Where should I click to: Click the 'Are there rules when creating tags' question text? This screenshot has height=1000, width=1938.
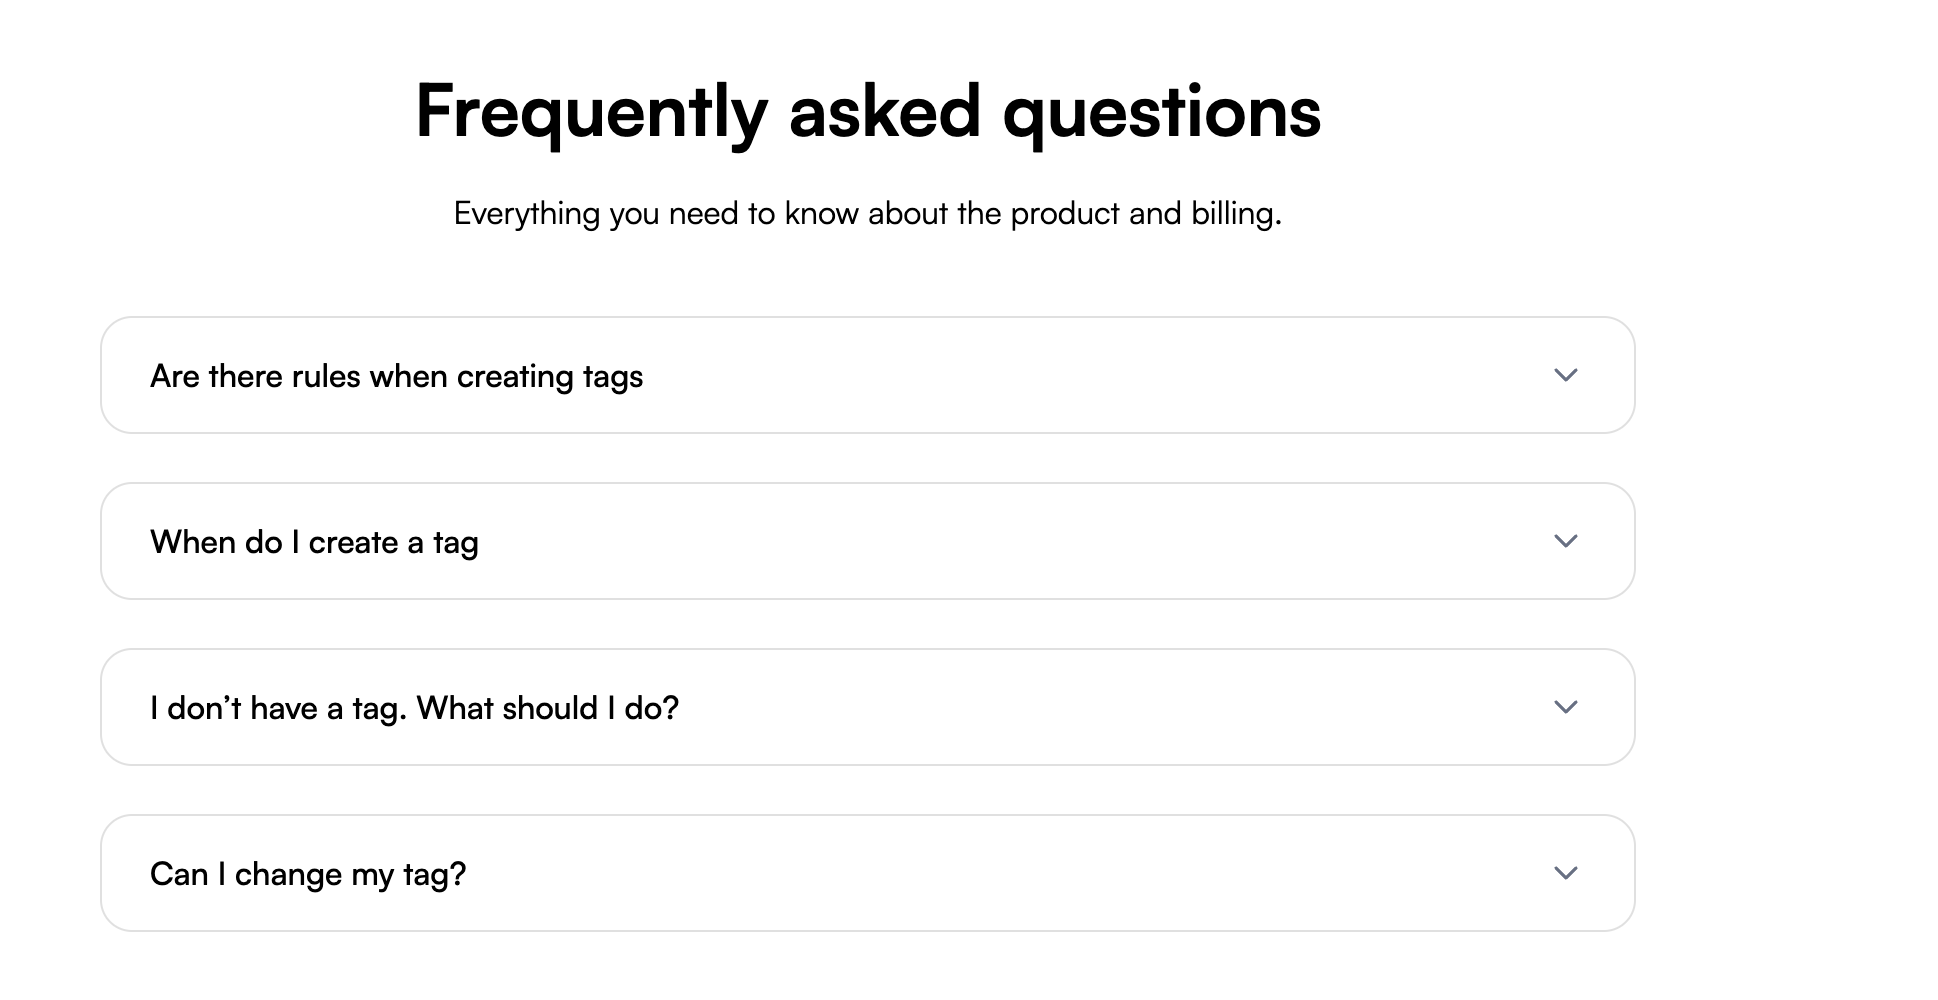click(x=396, y=376)
